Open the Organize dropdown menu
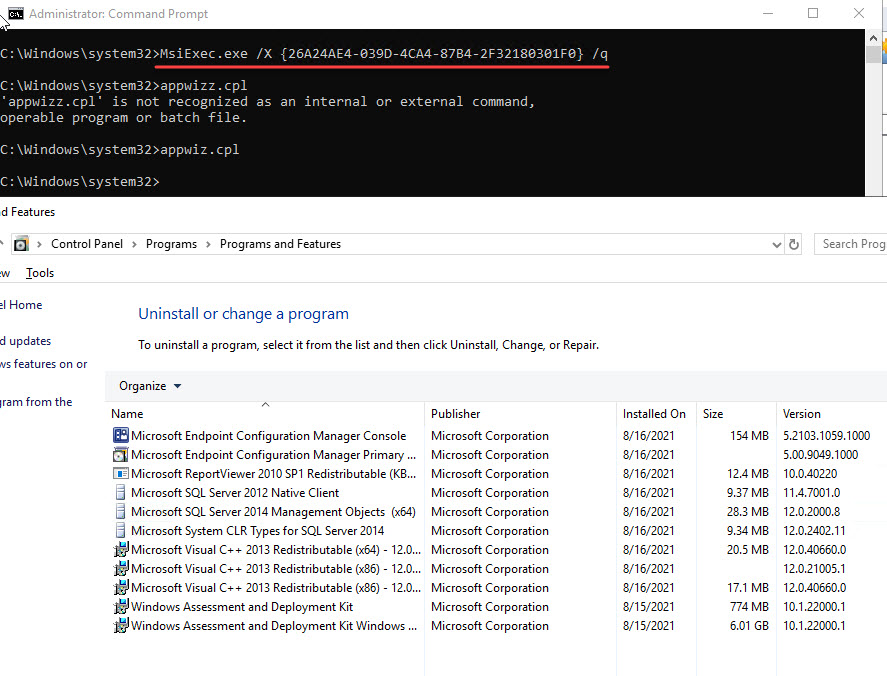This screenshot has width=887, height=676. pos(150,386)
